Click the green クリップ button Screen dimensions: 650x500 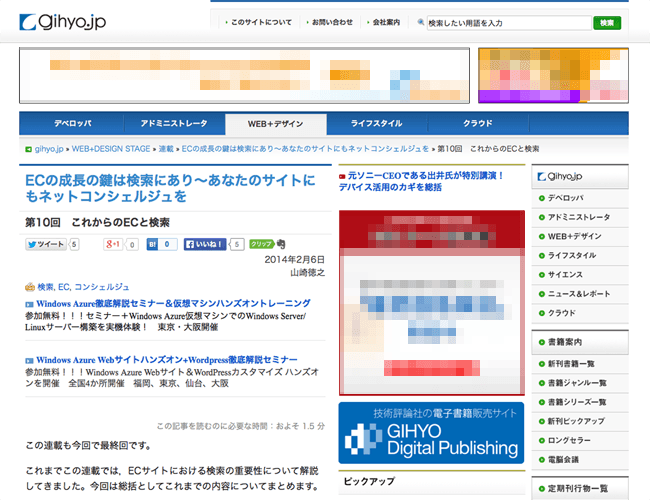261,244
